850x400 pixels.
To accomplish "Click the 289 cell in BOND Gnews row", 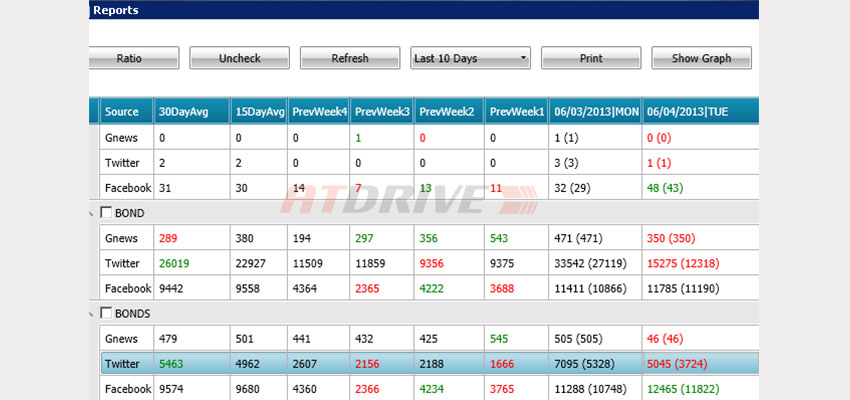I will tap(192, 238).
